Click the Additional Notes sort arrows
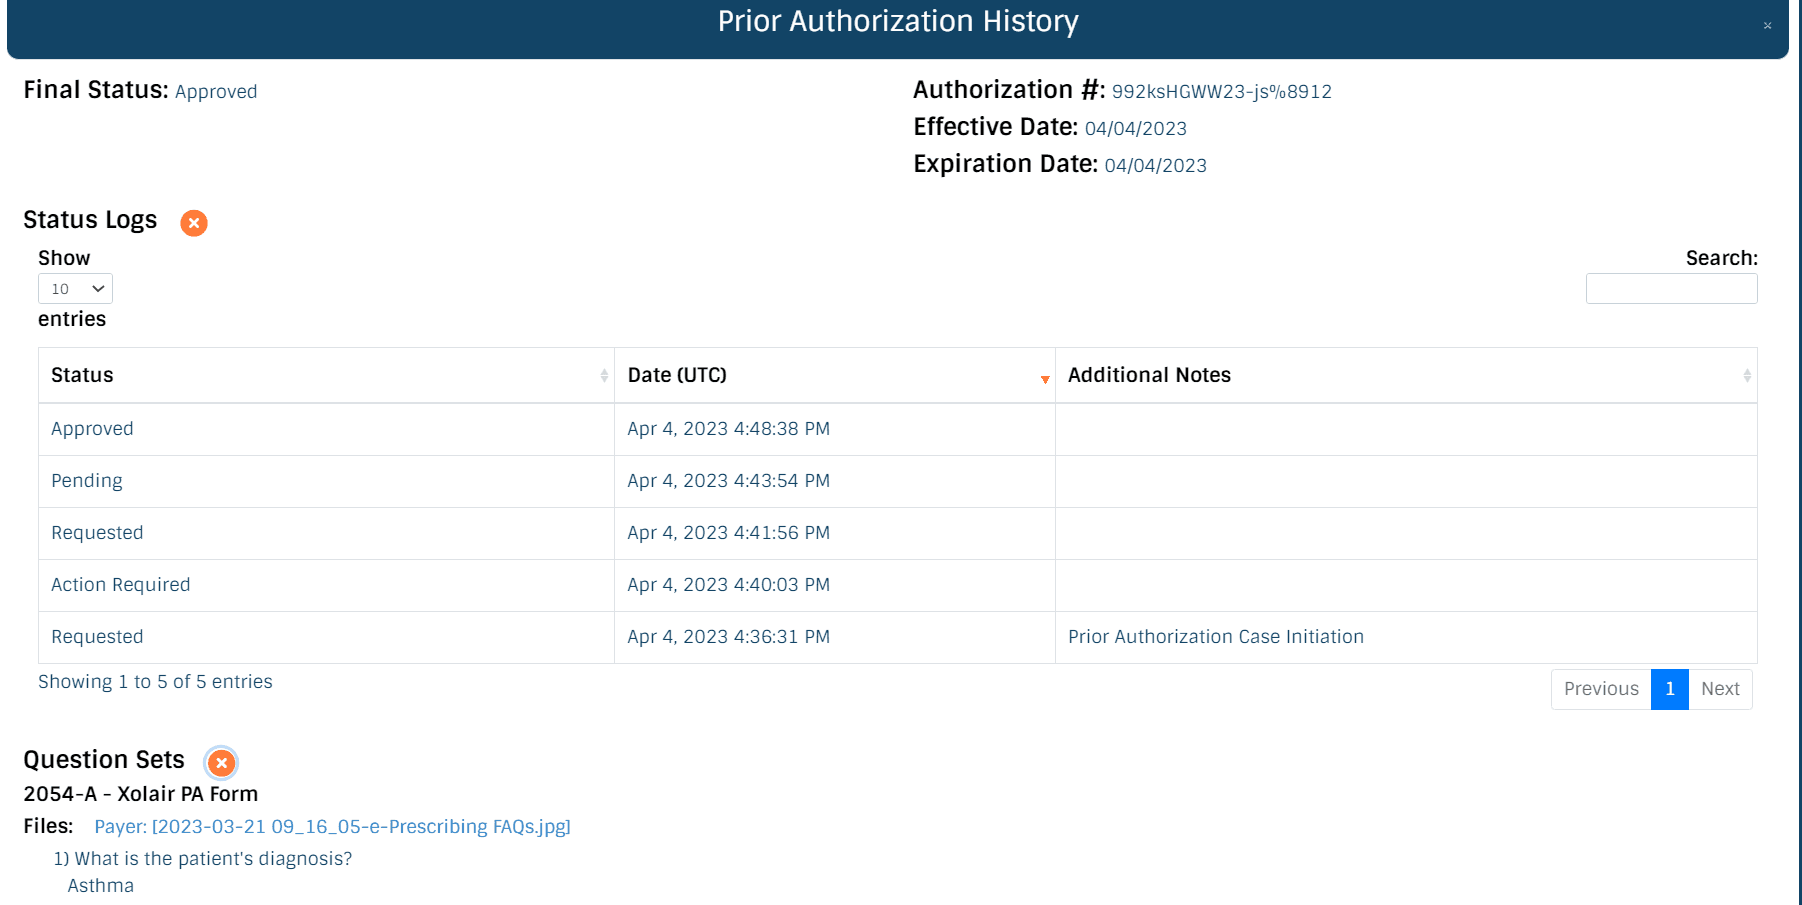The width and height of the screenshot is (1802, 905). (1746, 376)
